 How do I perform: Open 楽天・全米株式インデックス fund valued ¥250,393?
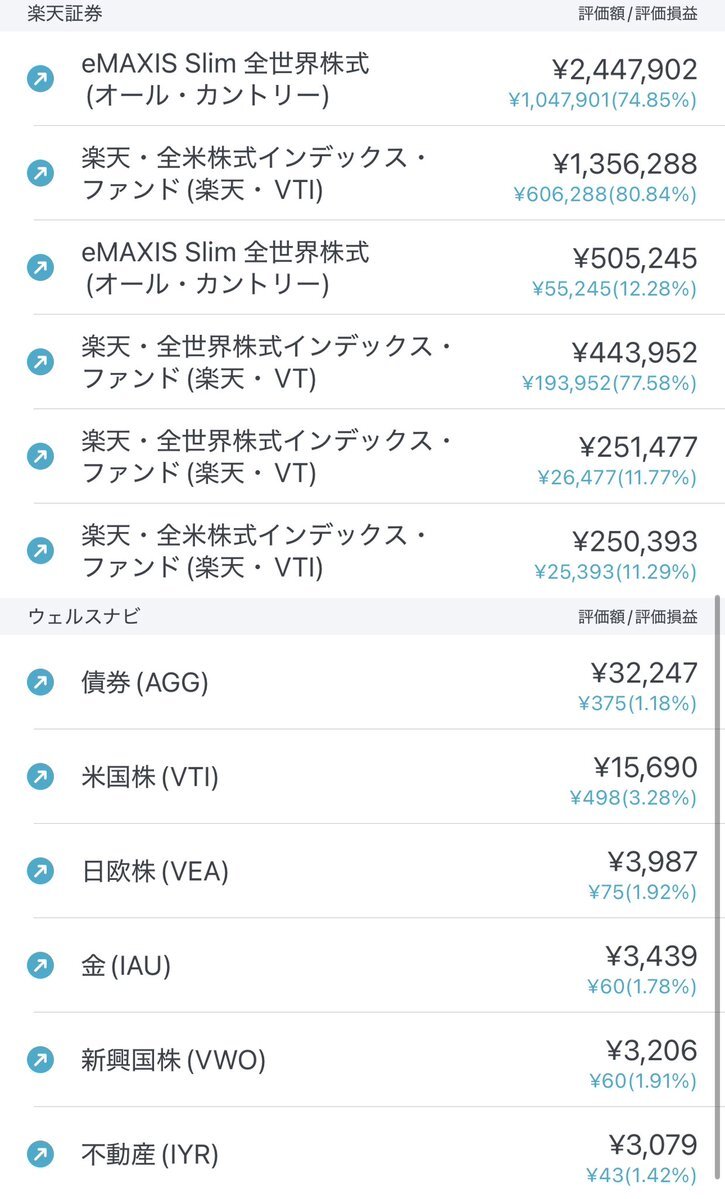click(x=362, y=551)
